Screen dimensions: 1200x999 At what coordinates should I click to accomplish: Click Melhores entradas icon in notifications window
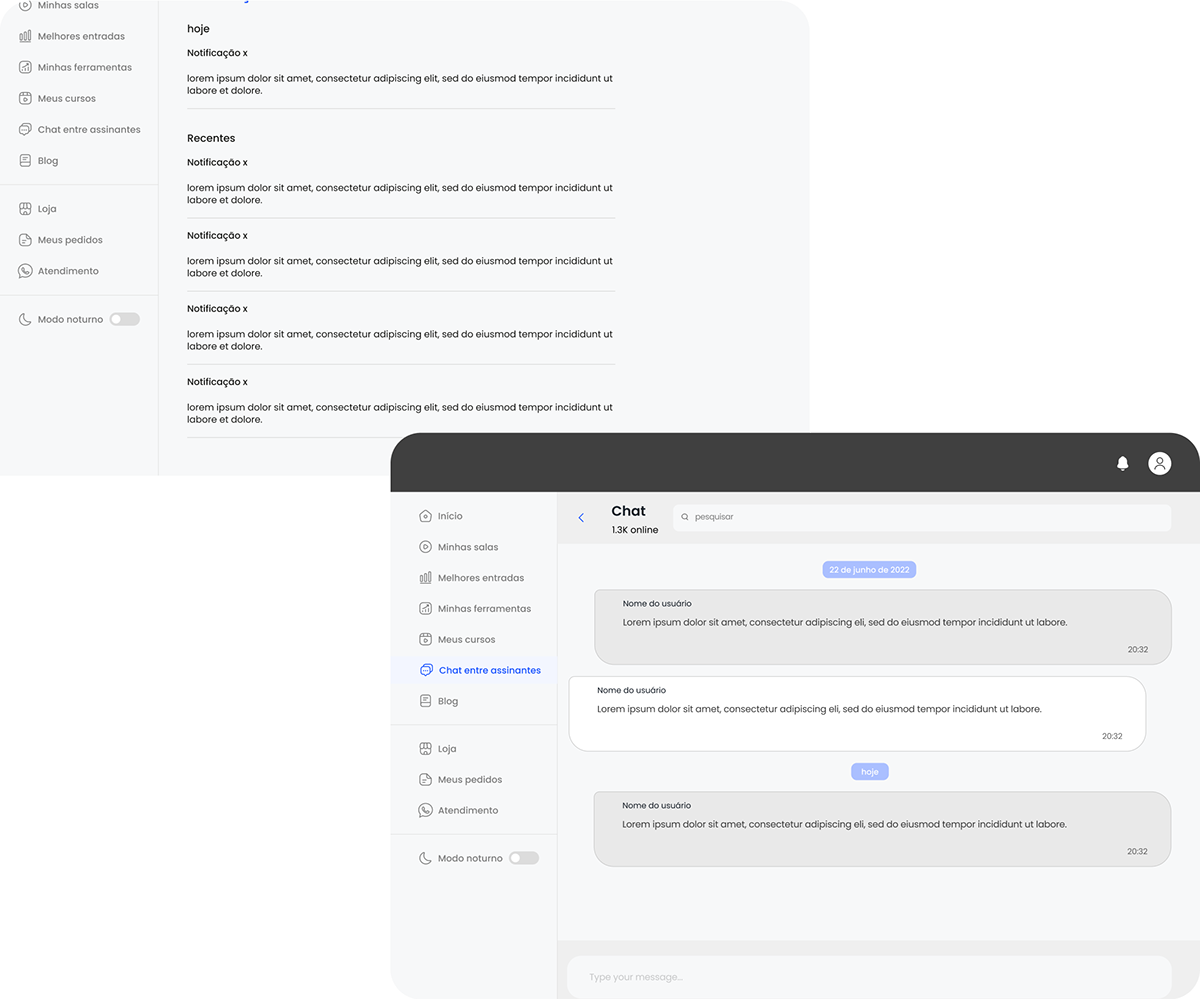[x=25, y=36]
